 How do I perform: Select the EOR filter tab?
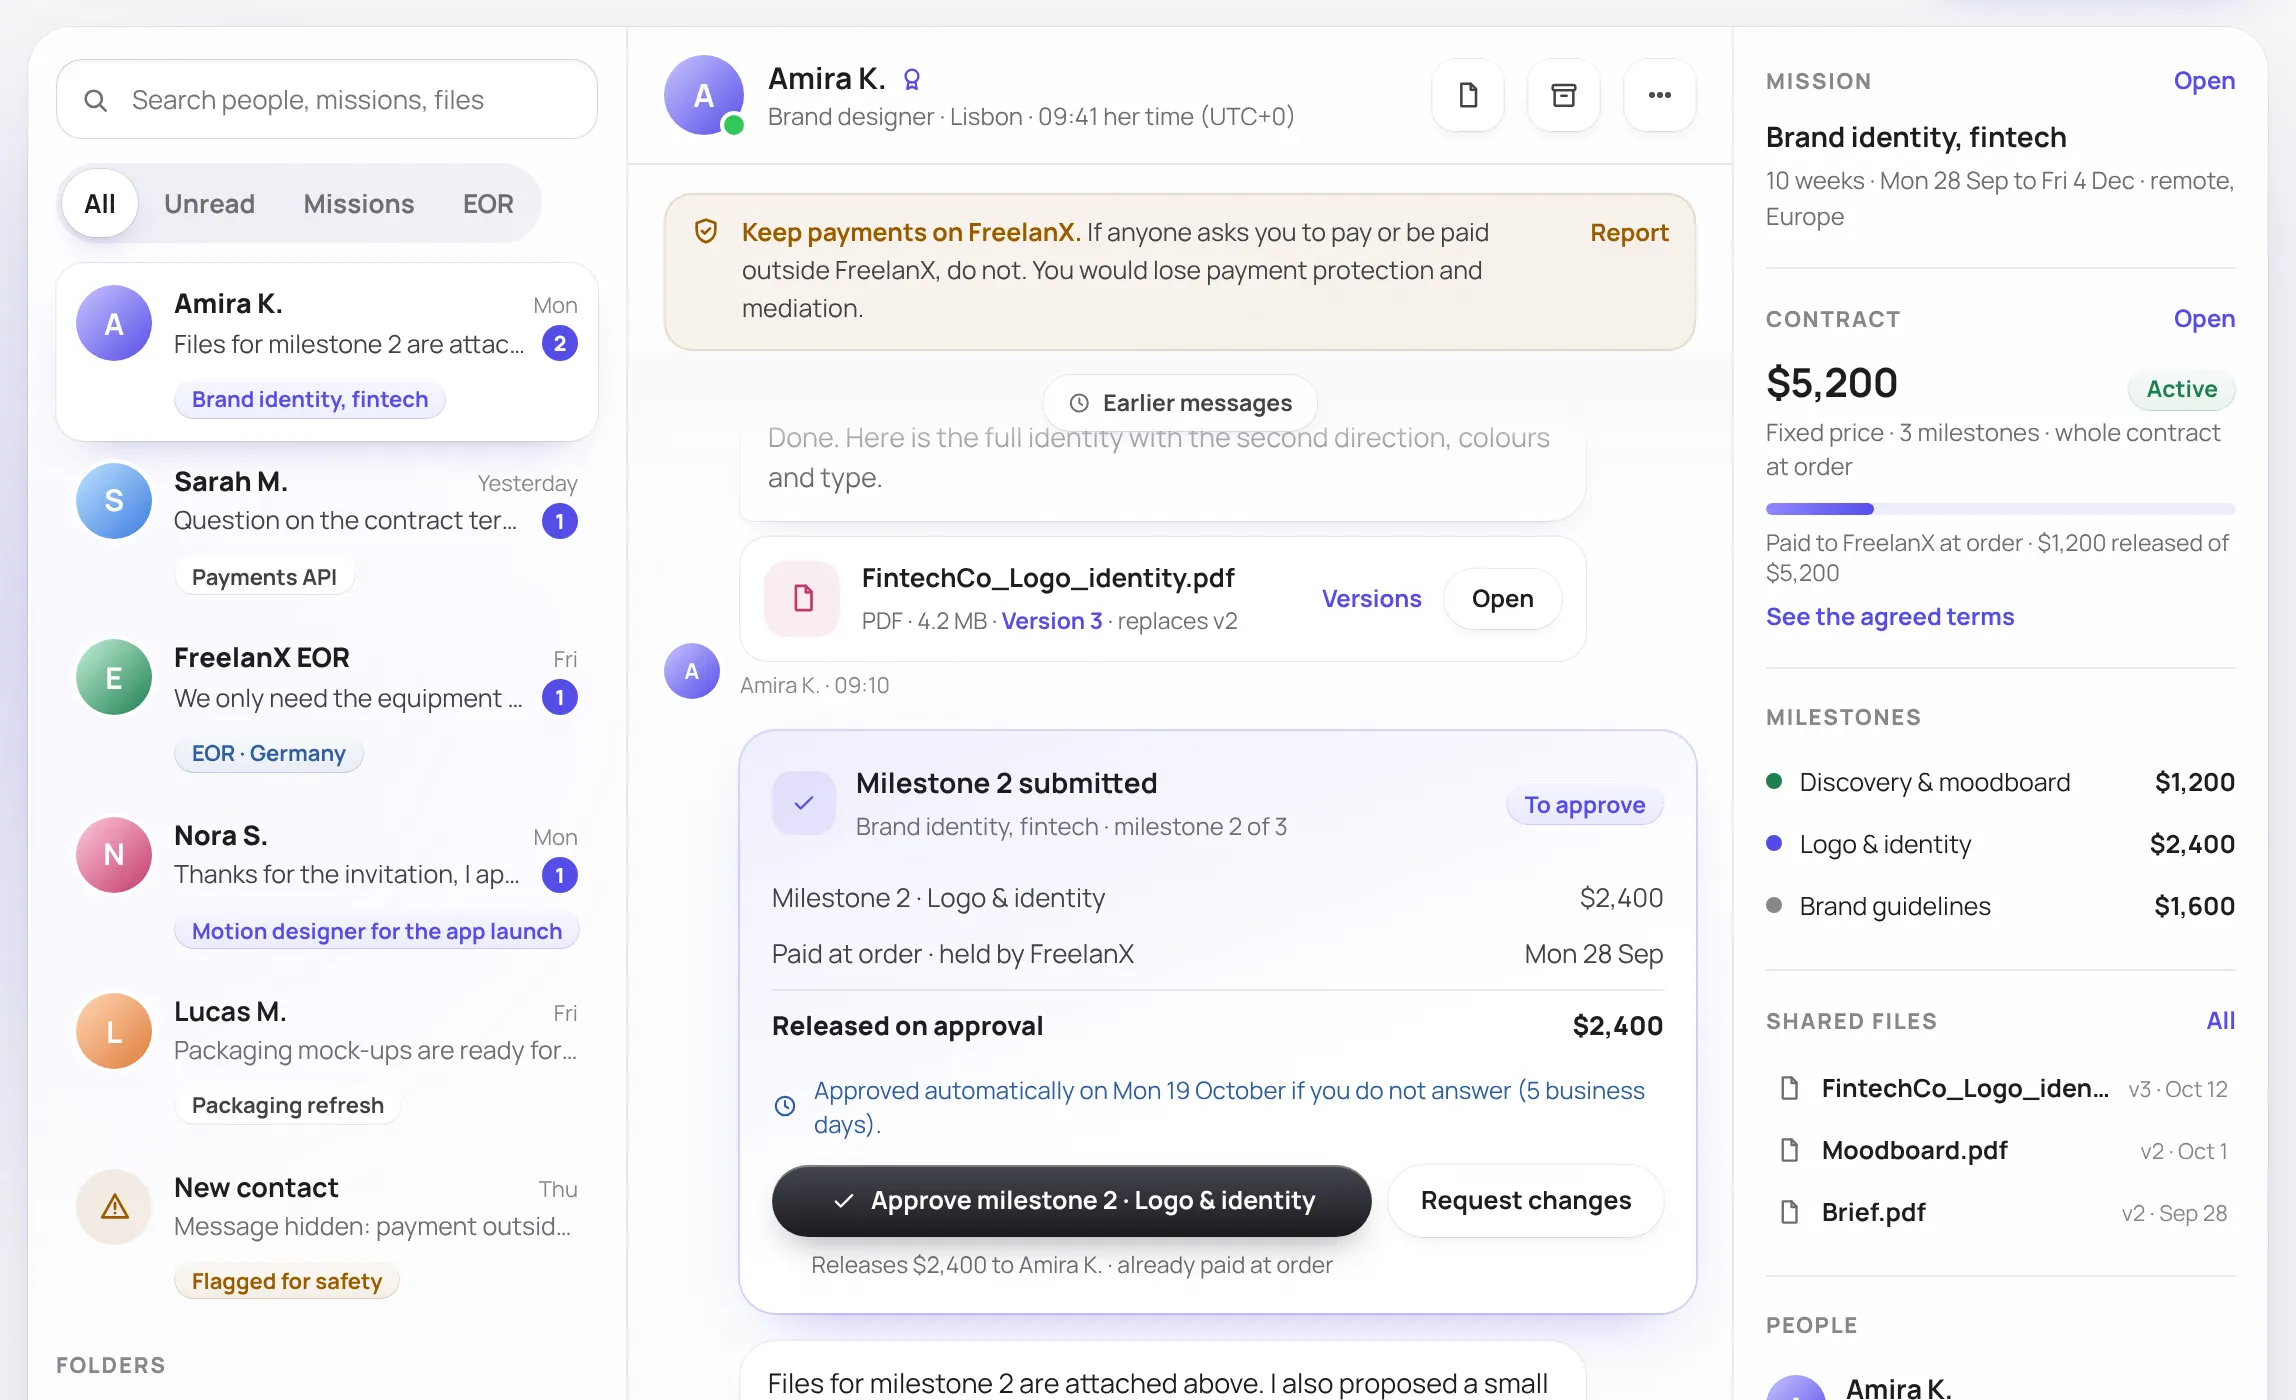pos(488,204)
